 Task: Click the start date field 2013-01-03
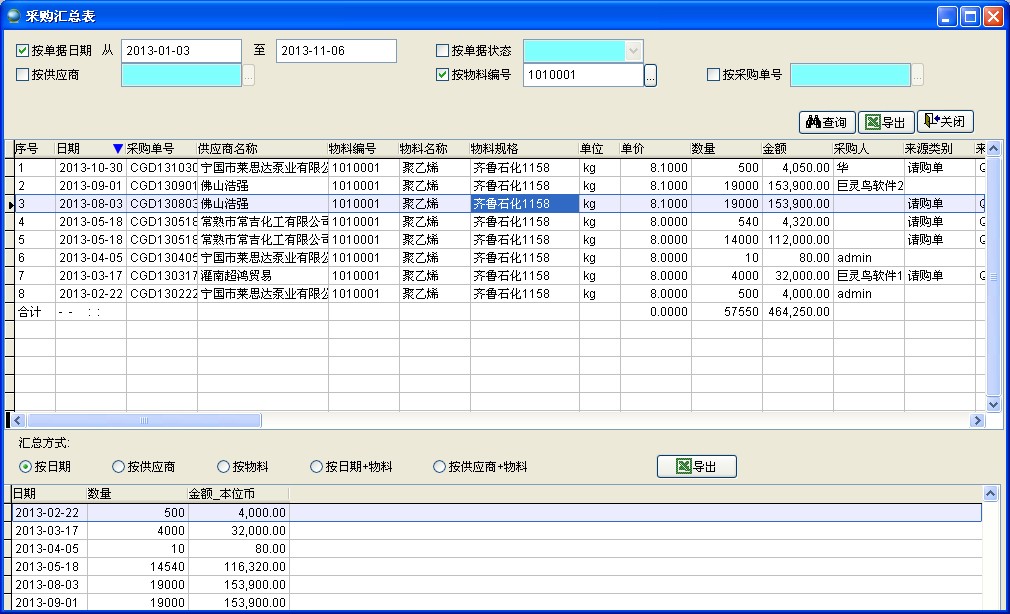(x=180, y=51)
